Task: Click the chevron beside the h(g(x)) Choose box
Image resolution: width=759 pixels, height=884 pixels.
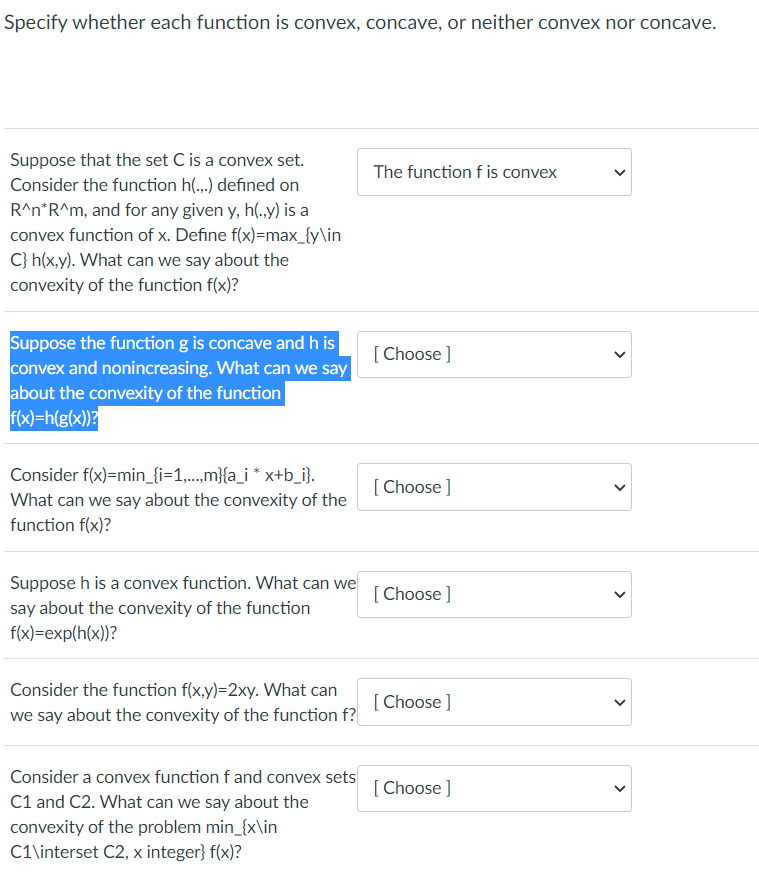Action: click(618, 354)
